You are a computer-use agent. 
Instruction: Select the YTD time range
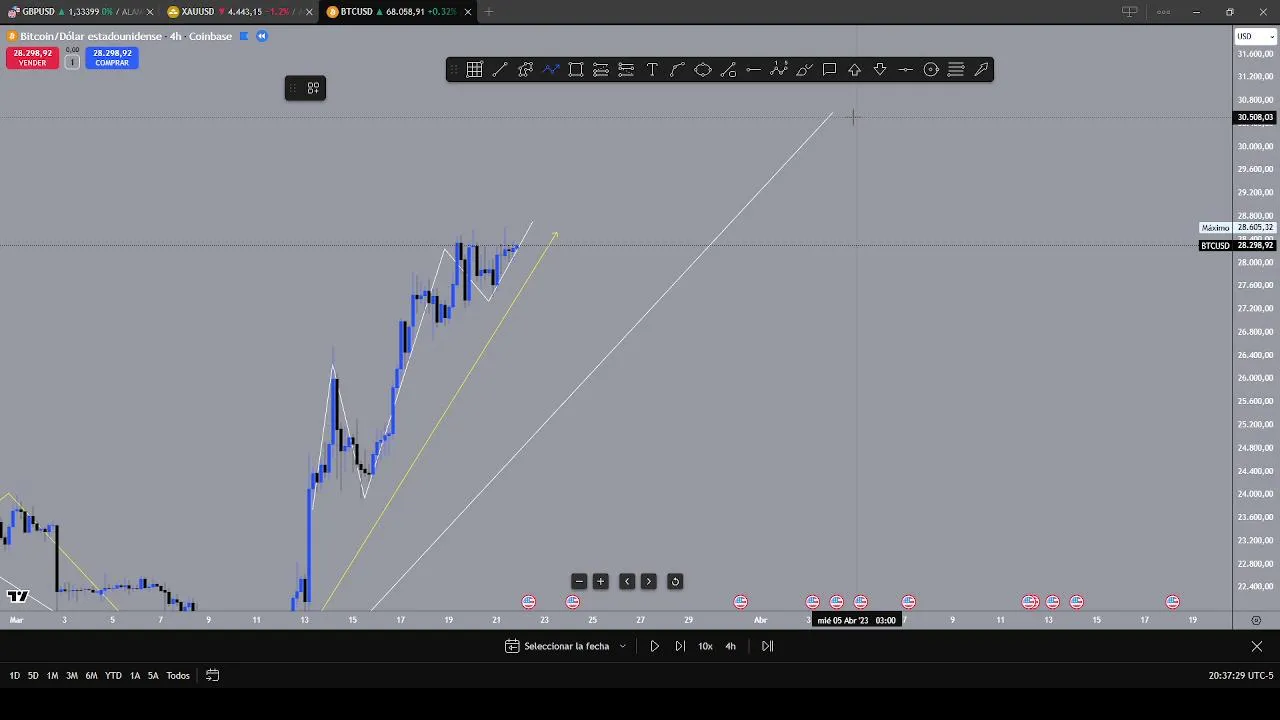[113, 676]
